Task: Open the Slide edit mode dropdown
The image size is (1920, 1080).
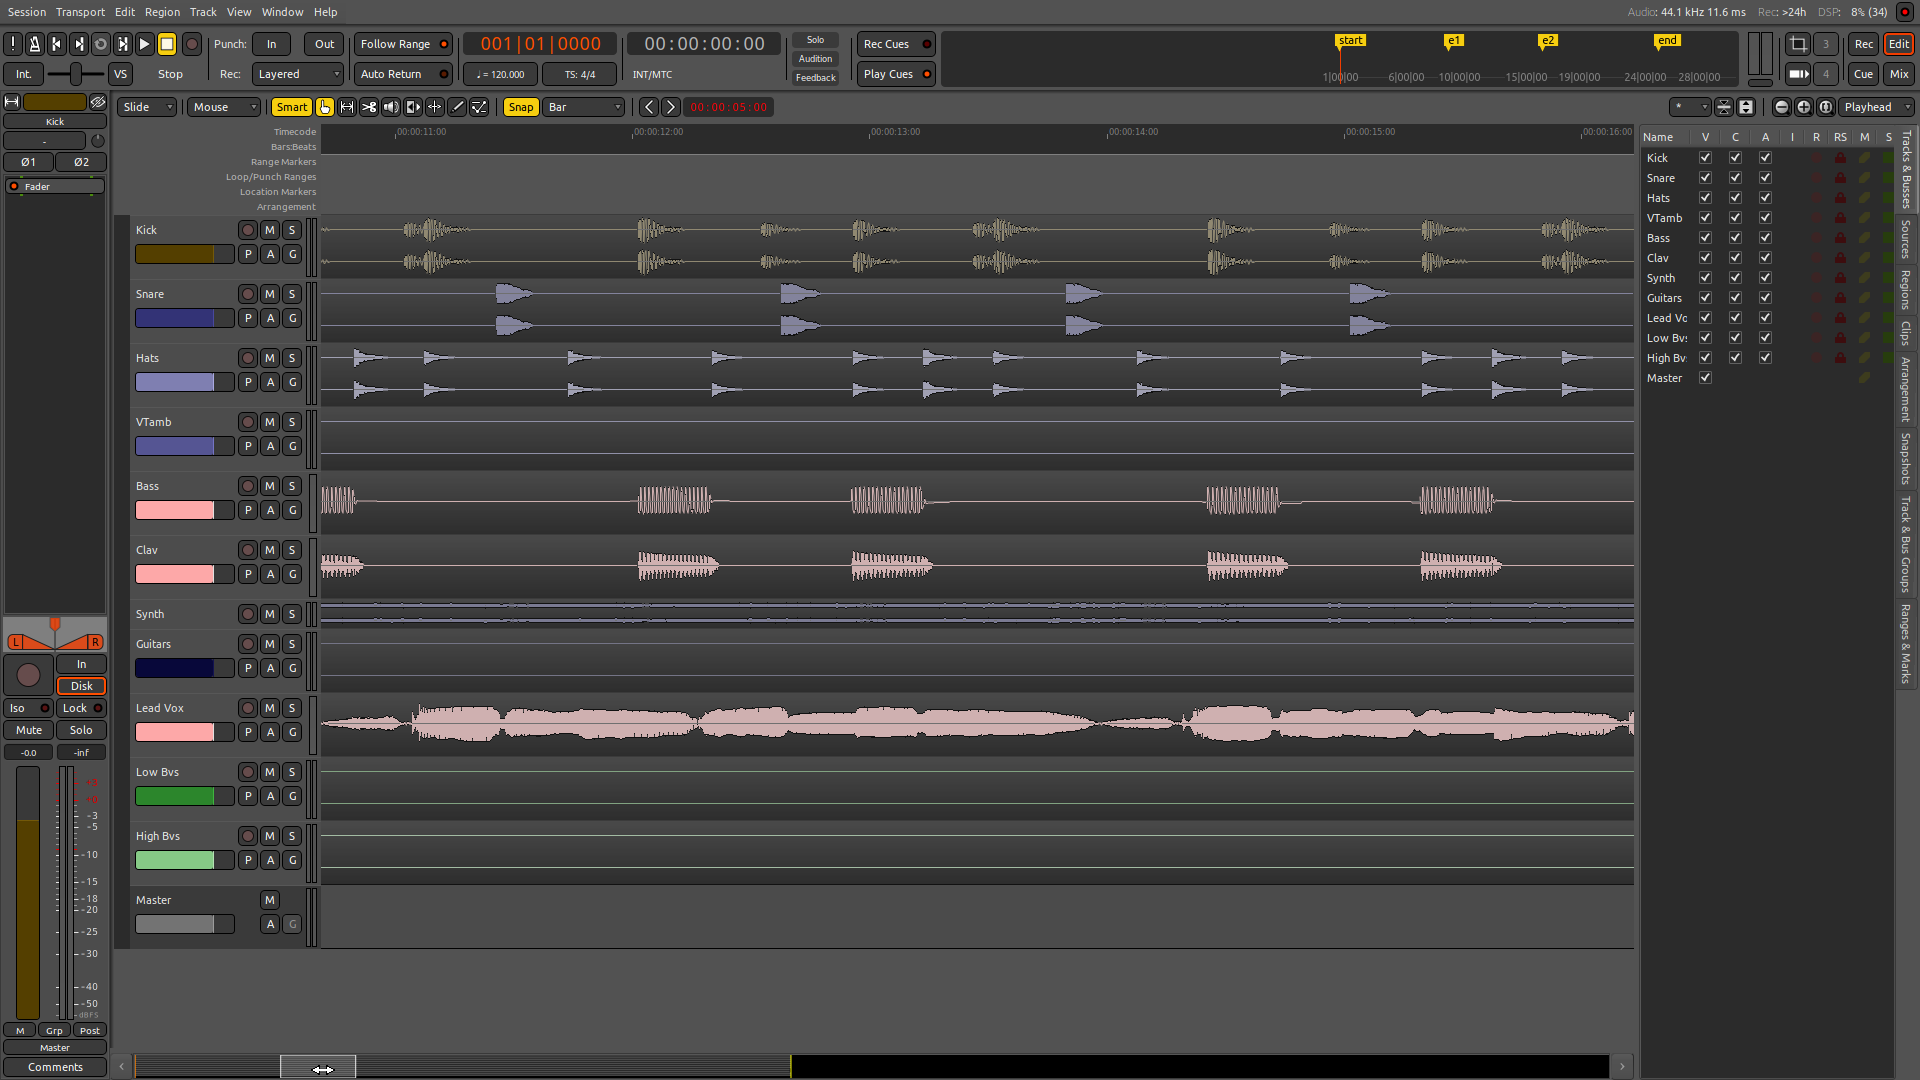Action: 147,107
